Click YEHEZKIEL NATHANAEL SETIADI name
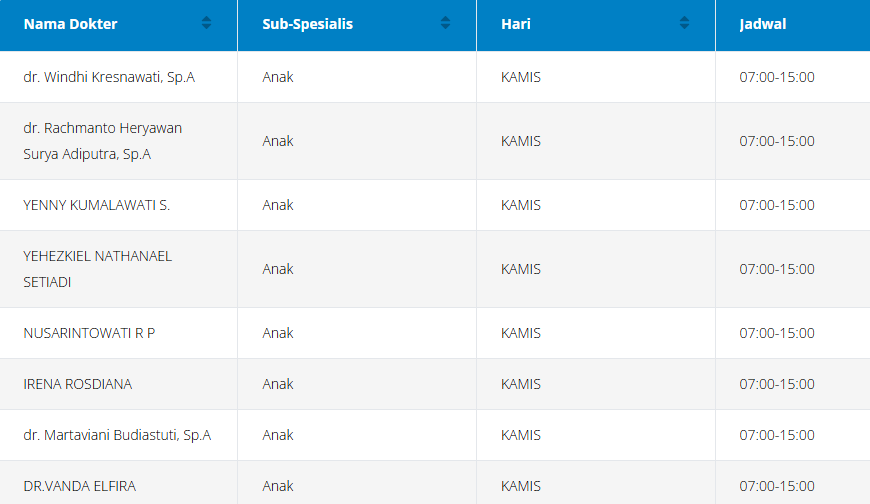This screenshot has height=504, width=870. 97,269
